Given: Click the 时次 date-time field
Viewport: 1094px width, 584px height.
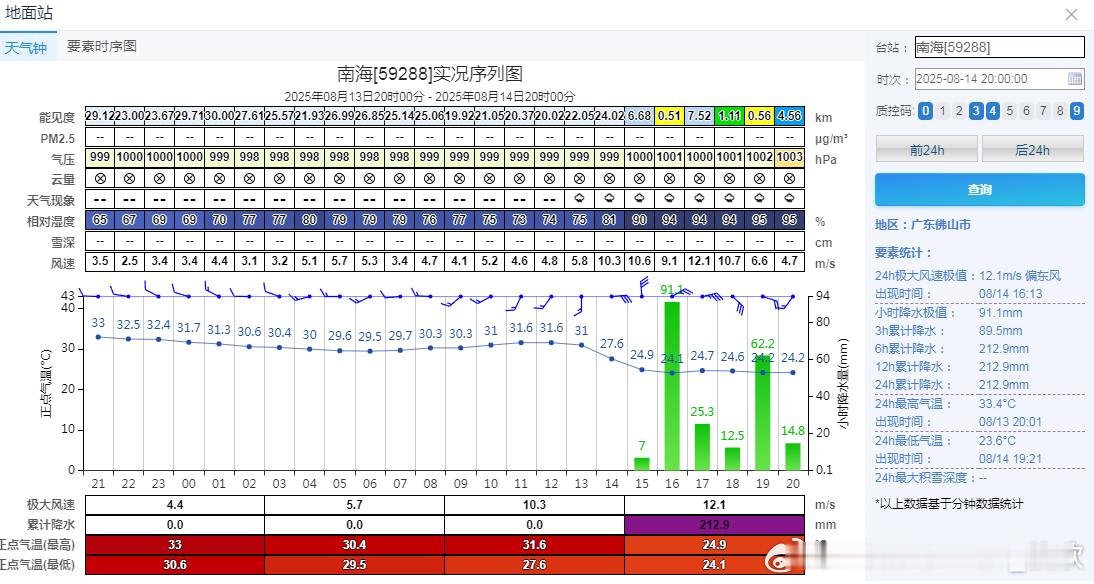Looking at the screenshot, I should point(999,79).
